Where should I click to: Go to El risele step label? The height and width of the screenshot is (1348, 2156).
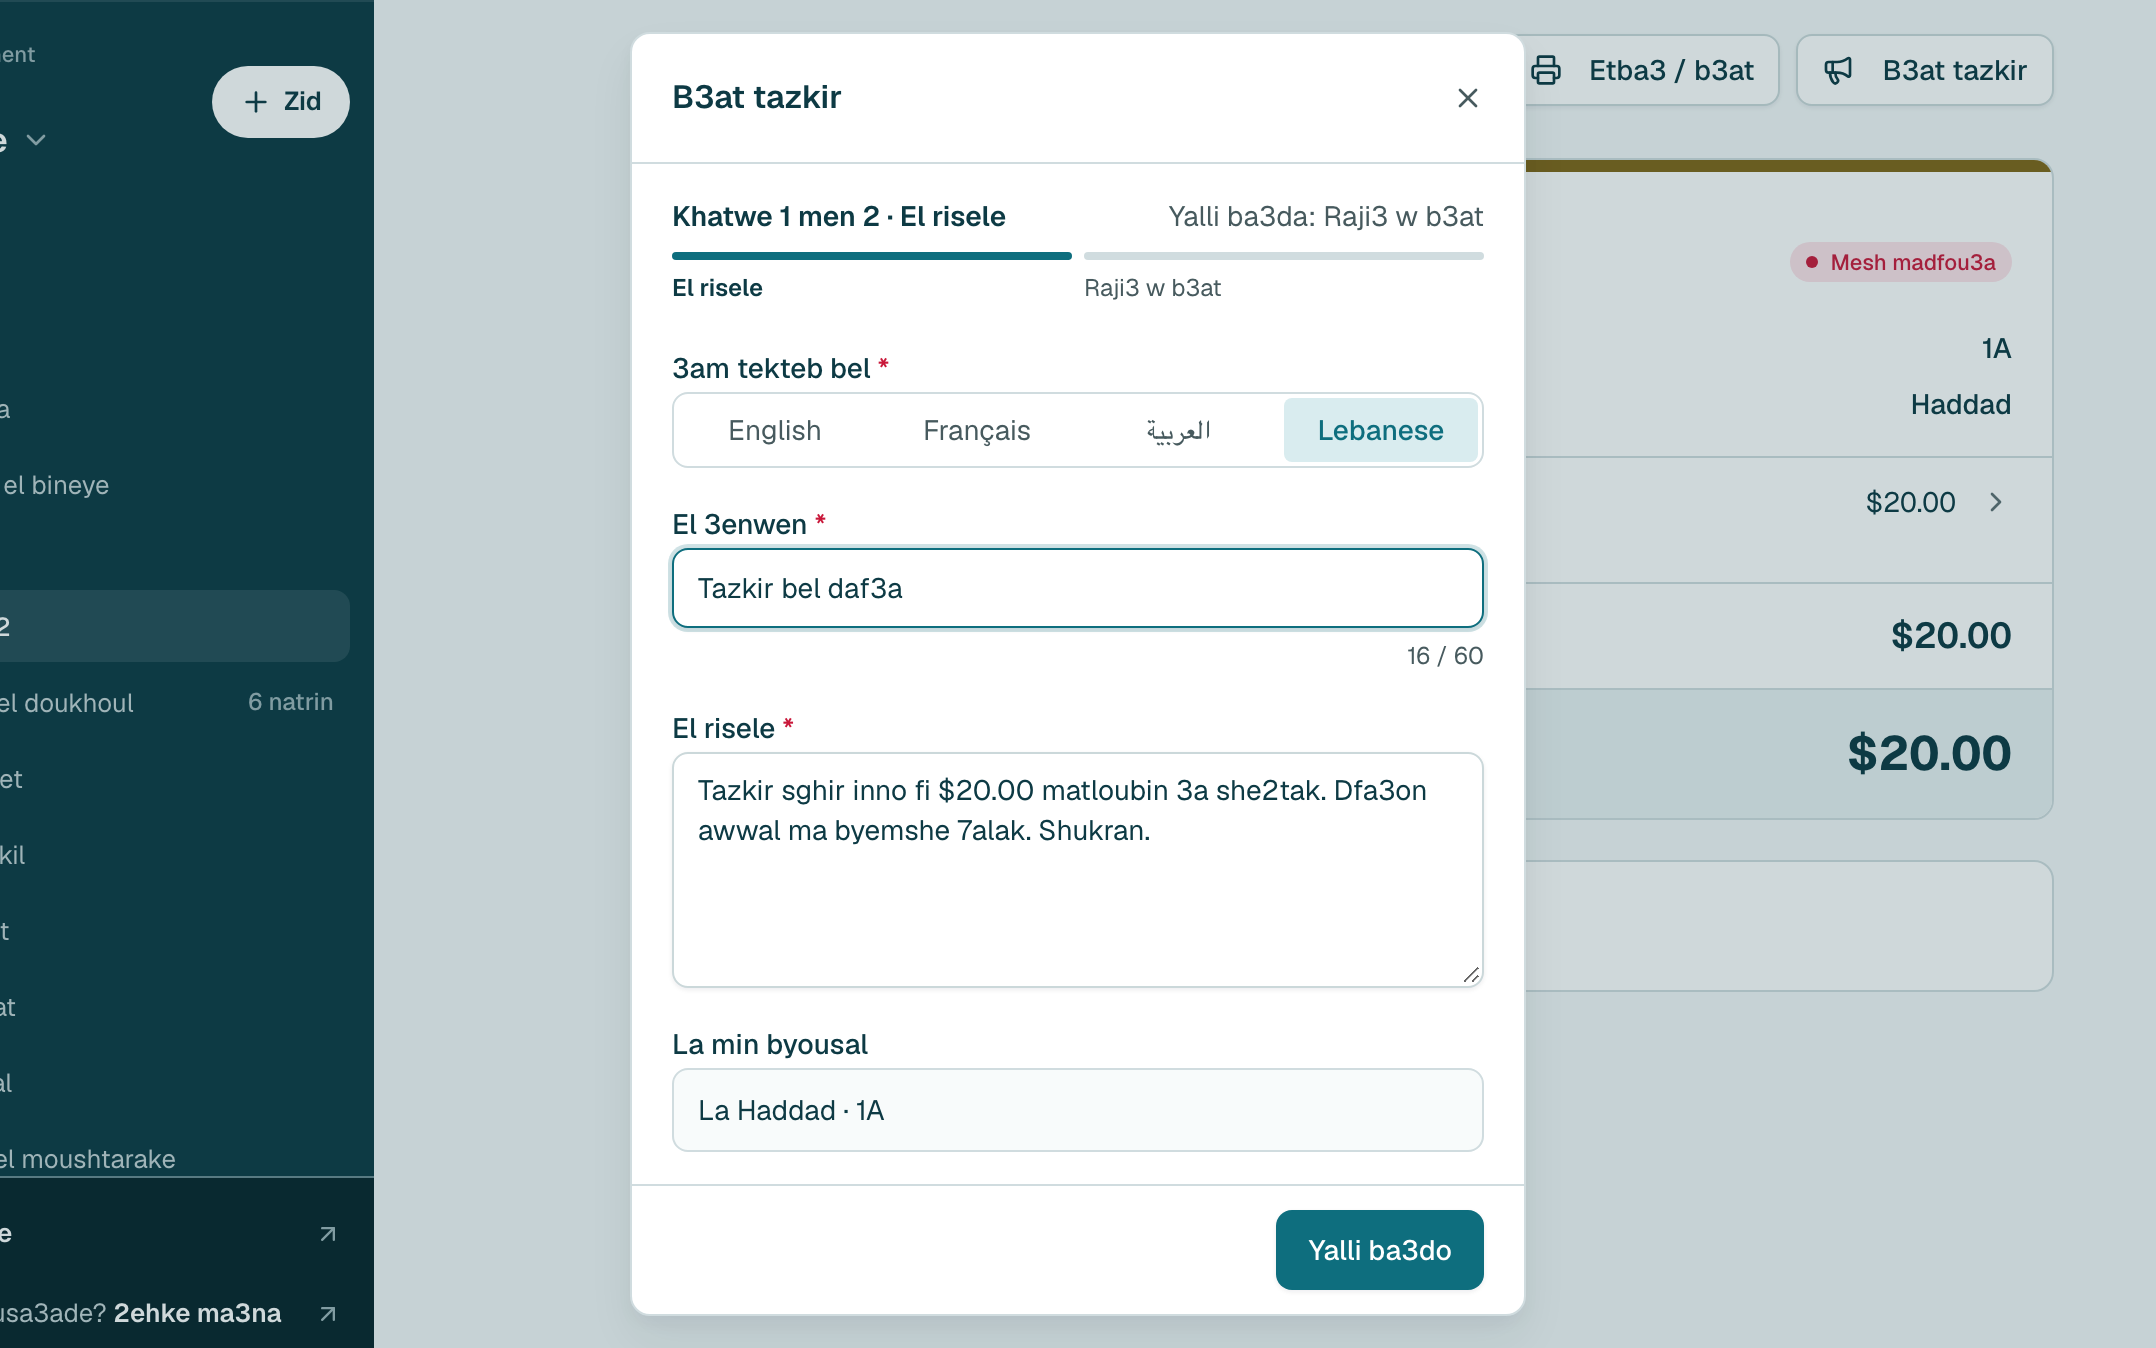[717, 288]
